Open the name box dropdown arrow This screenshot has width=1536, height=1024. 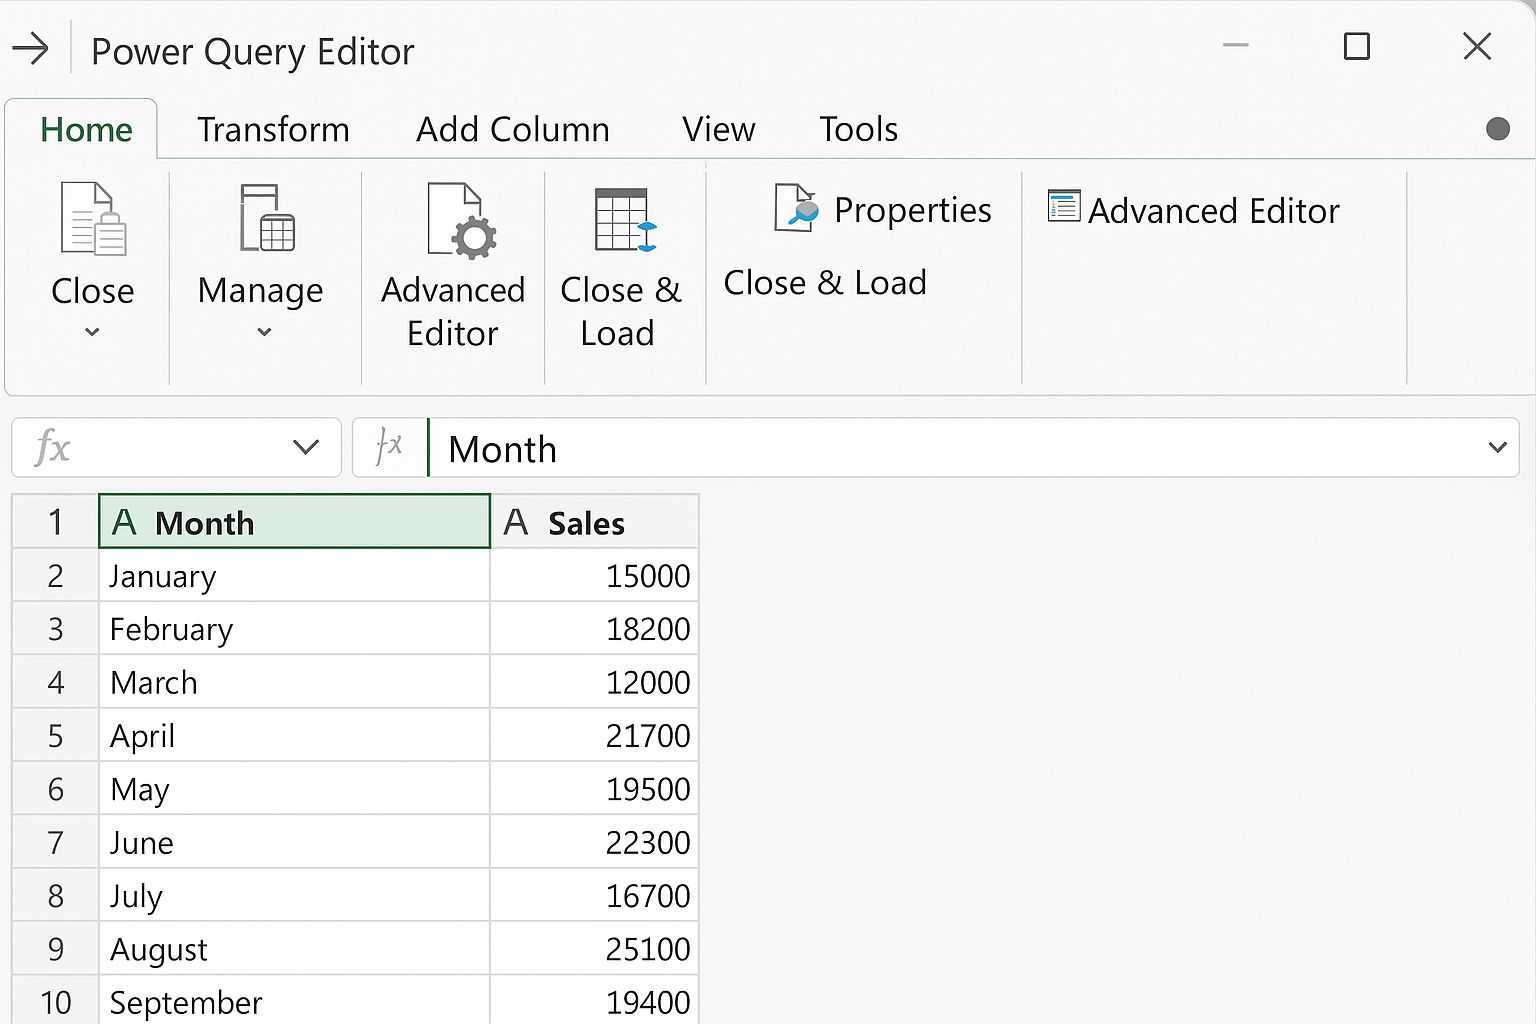pyautogui.click(x=306, y=447)
